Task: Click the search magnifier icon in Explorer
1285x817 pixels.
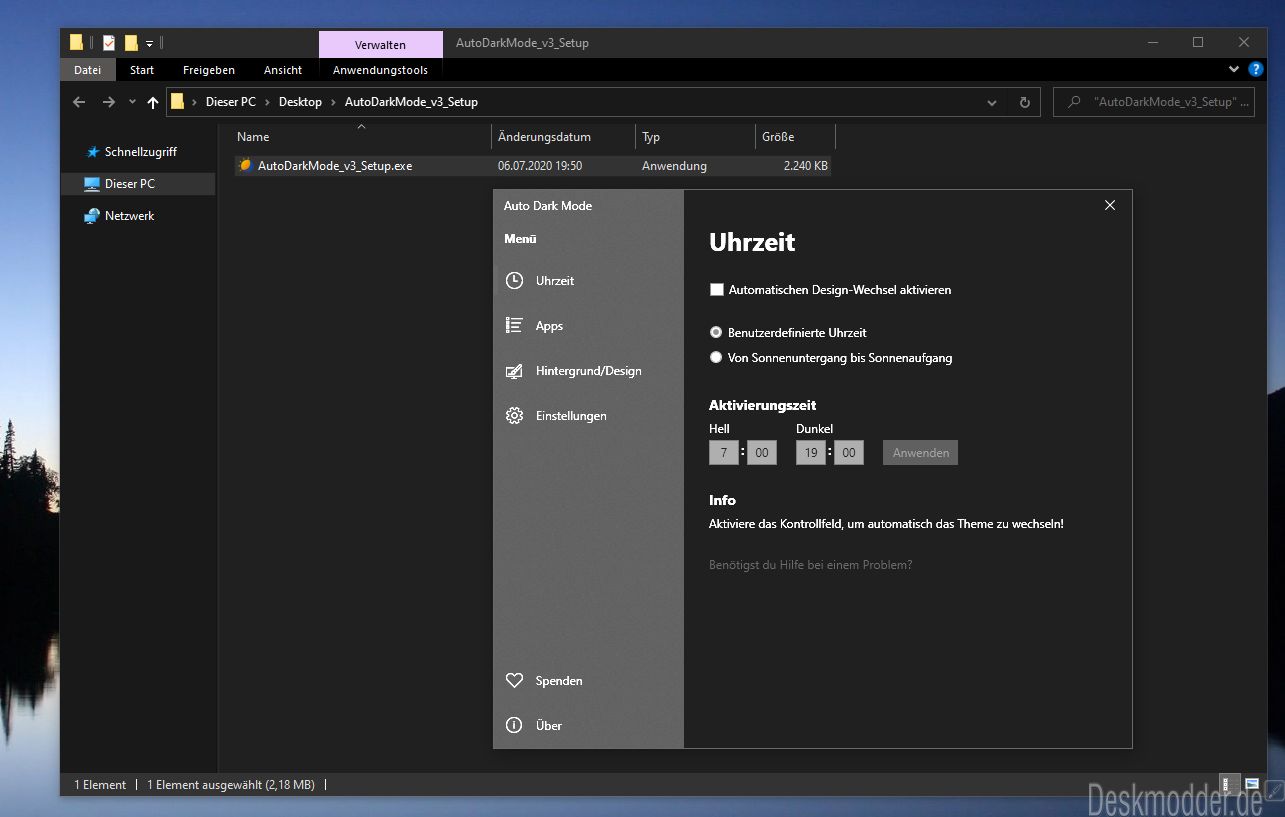Action: (1074, 102)
